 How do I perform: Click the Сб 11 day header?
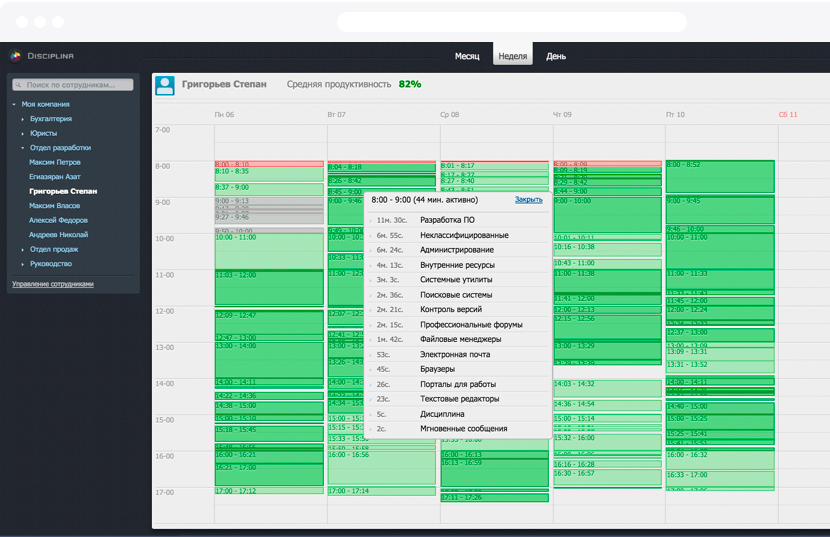[788, 114]
